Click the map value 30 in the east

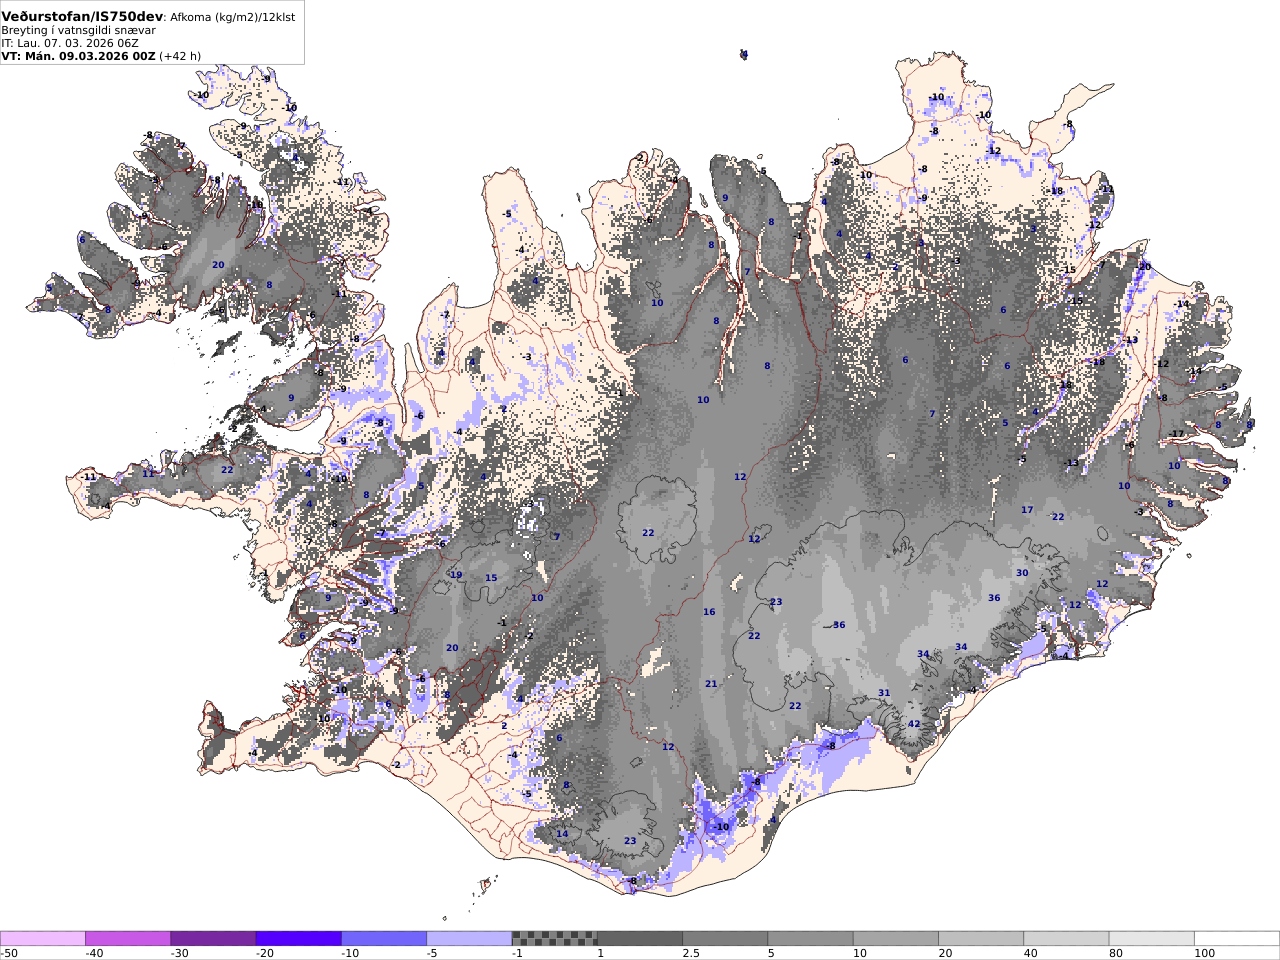(1022, 573)
